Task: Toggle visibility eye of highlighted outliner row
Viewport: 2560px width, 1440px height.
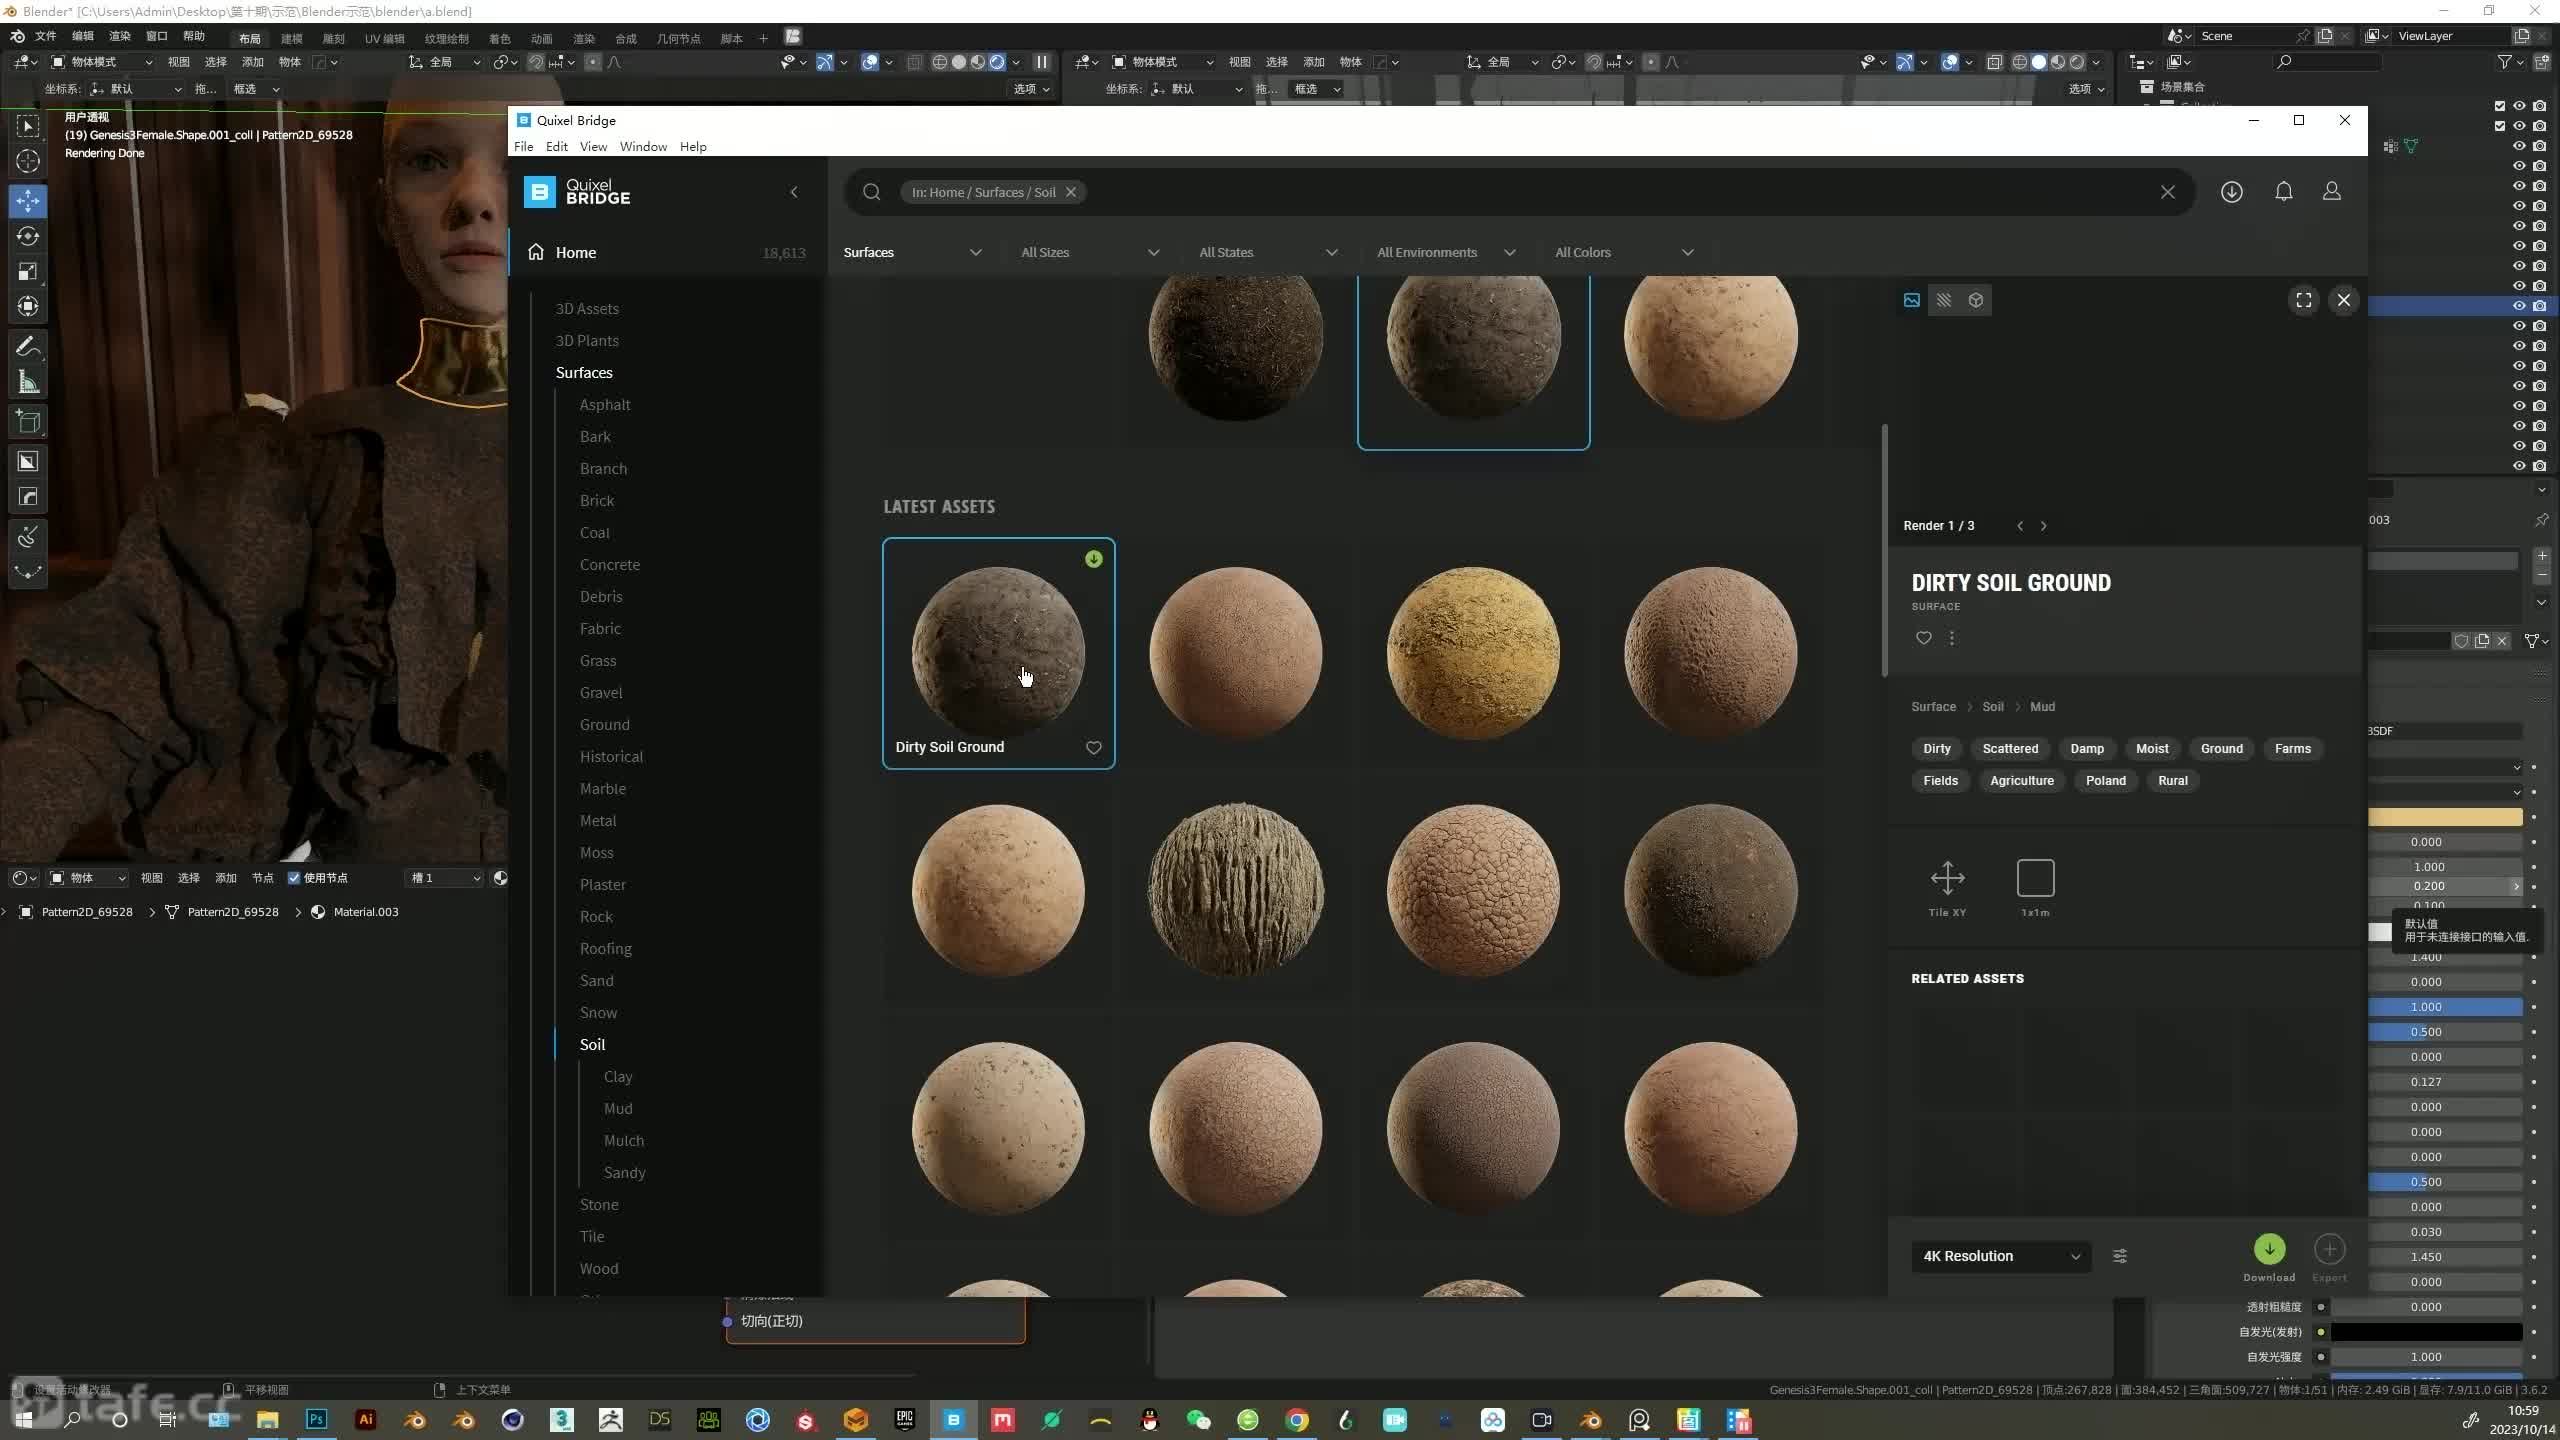Action: coord(2519,306)
